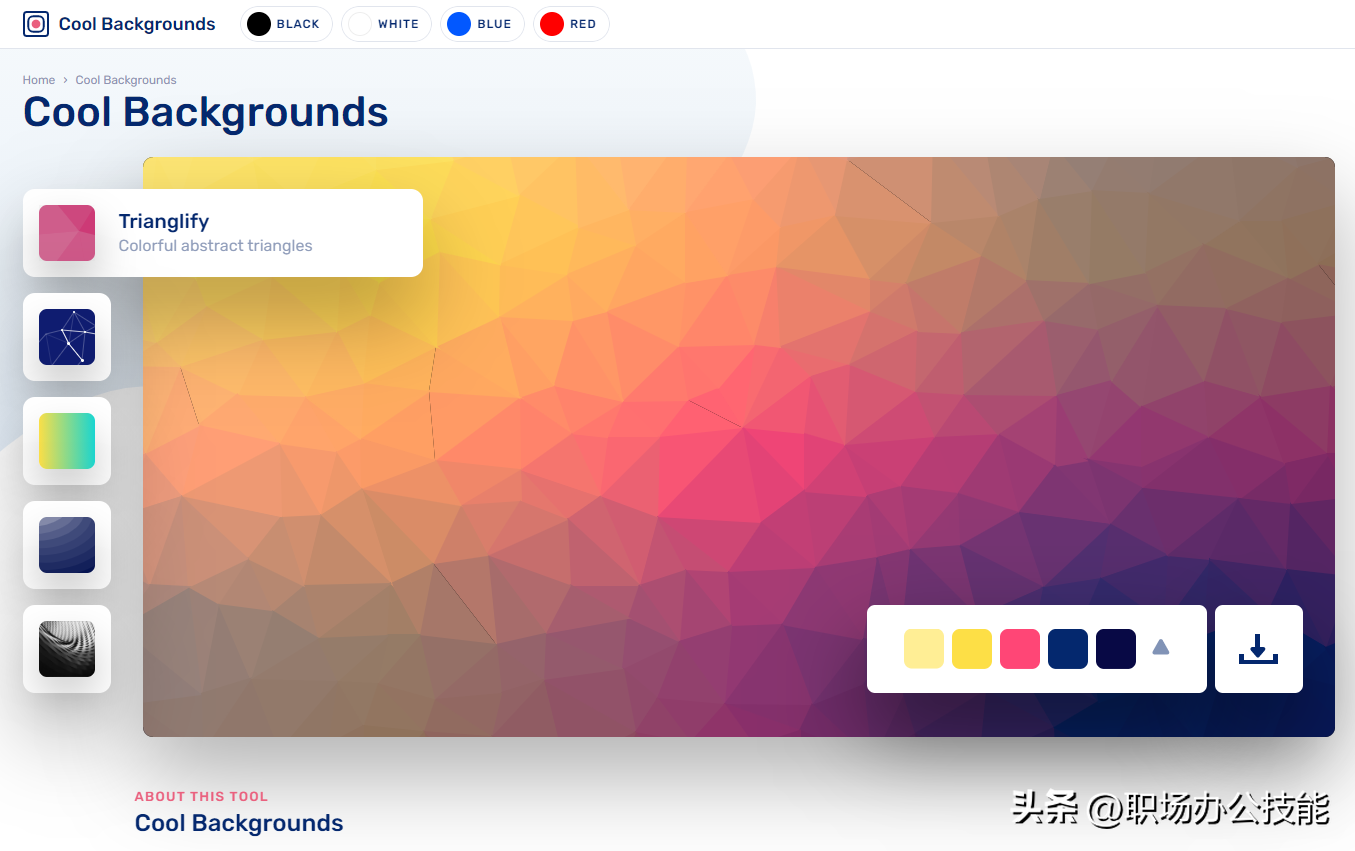Click the large 'Cool Backgrounds' page heading

206,113
